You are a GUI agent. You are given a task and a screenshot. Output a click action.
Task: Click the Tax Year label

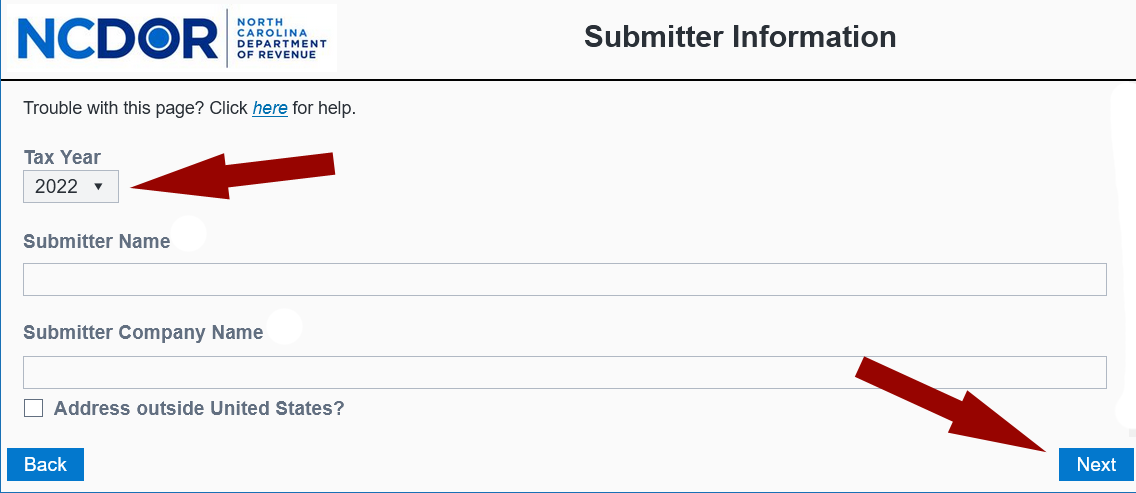click(62, 157)
